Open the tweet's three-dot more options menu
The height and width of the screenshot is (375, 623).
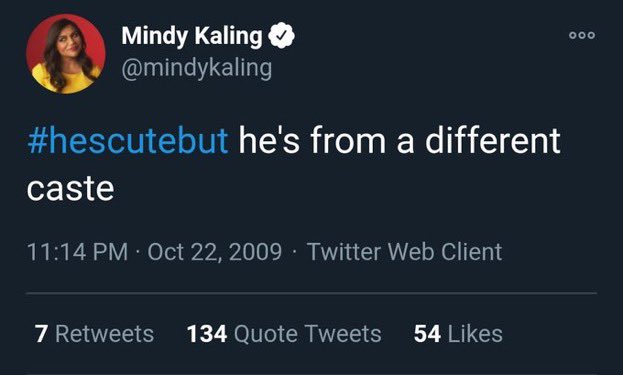[x=582, y=35]
